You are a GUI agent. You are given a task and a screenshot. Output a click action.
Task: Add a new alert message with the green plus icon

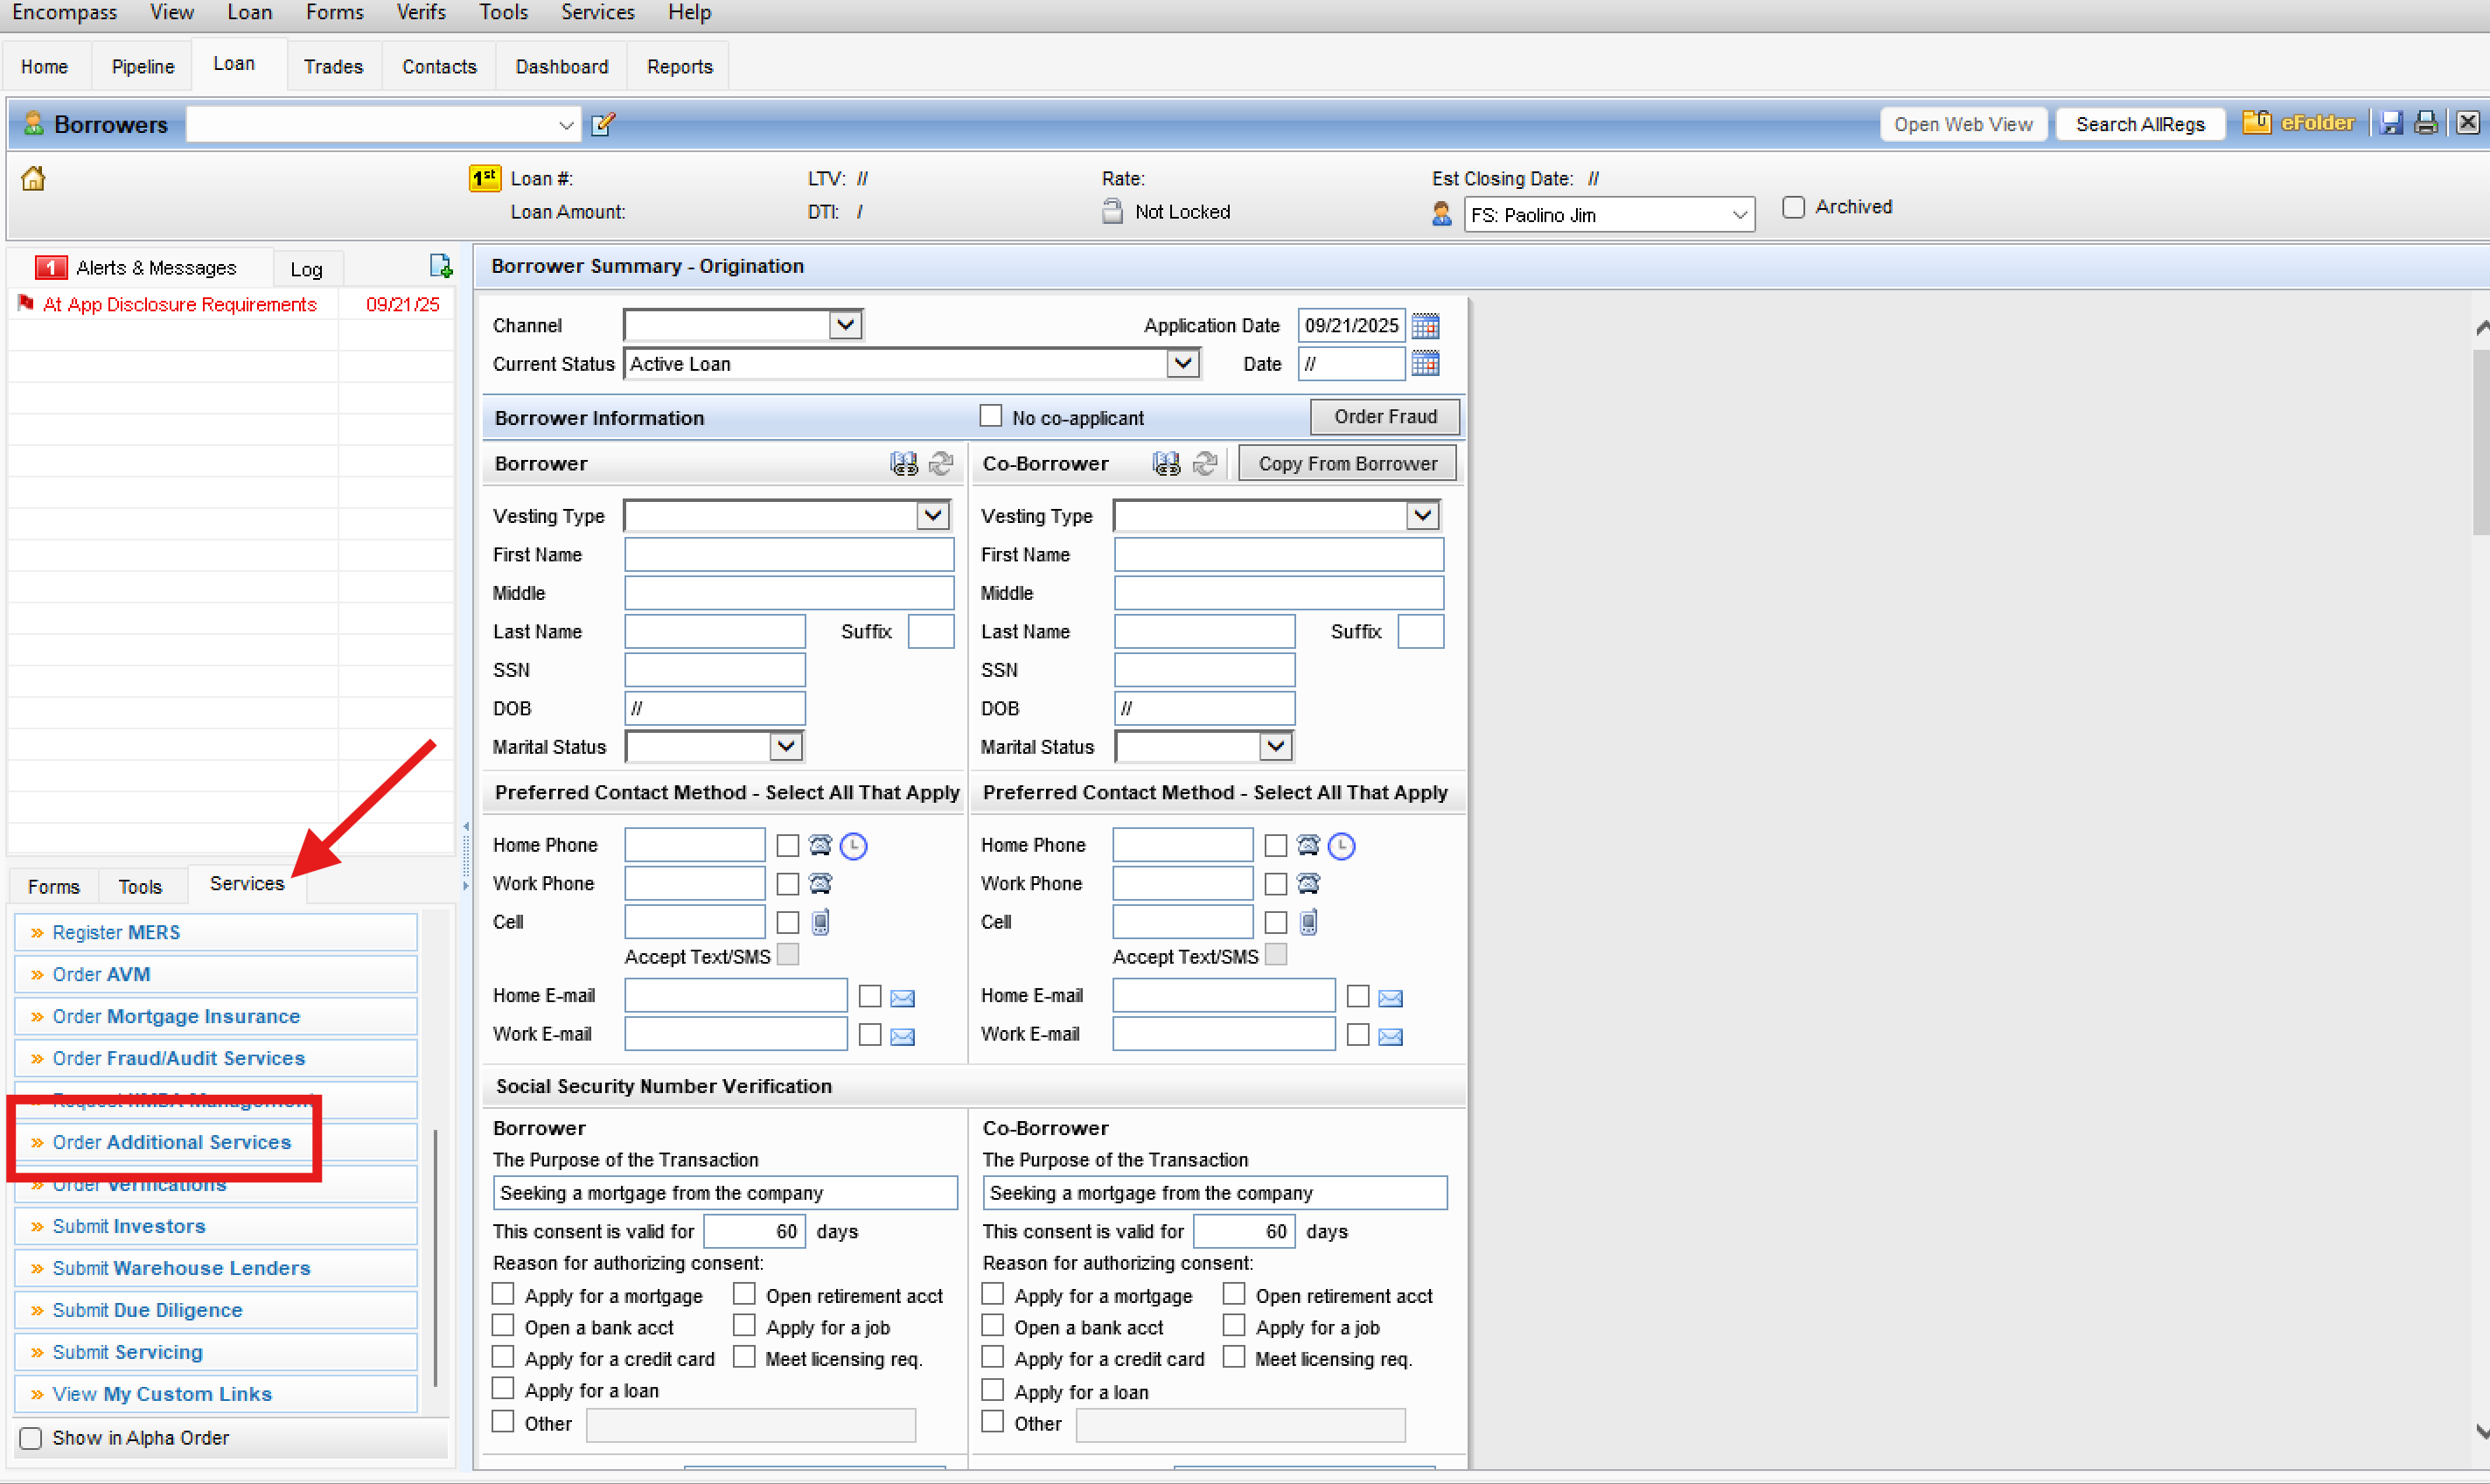coord(441,266)
